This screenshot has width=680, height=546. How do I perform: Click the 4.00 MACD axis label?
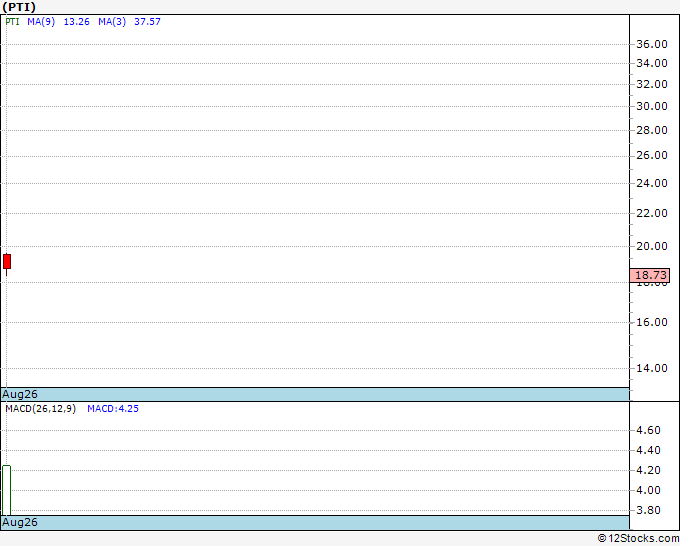tap(648, 490)
